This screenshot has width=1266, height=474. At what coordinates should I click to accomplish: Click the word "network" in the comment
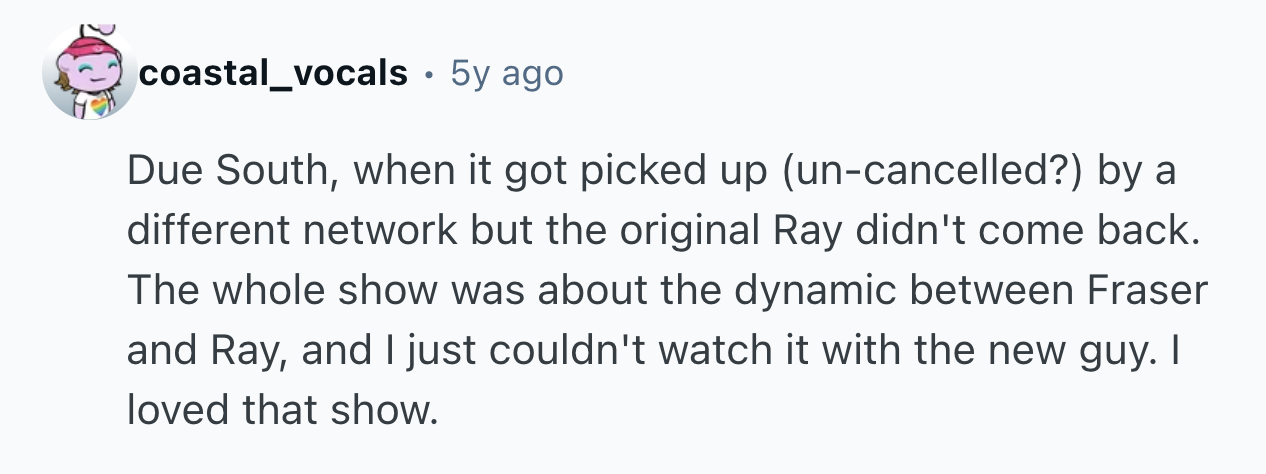tap(352, 233)
